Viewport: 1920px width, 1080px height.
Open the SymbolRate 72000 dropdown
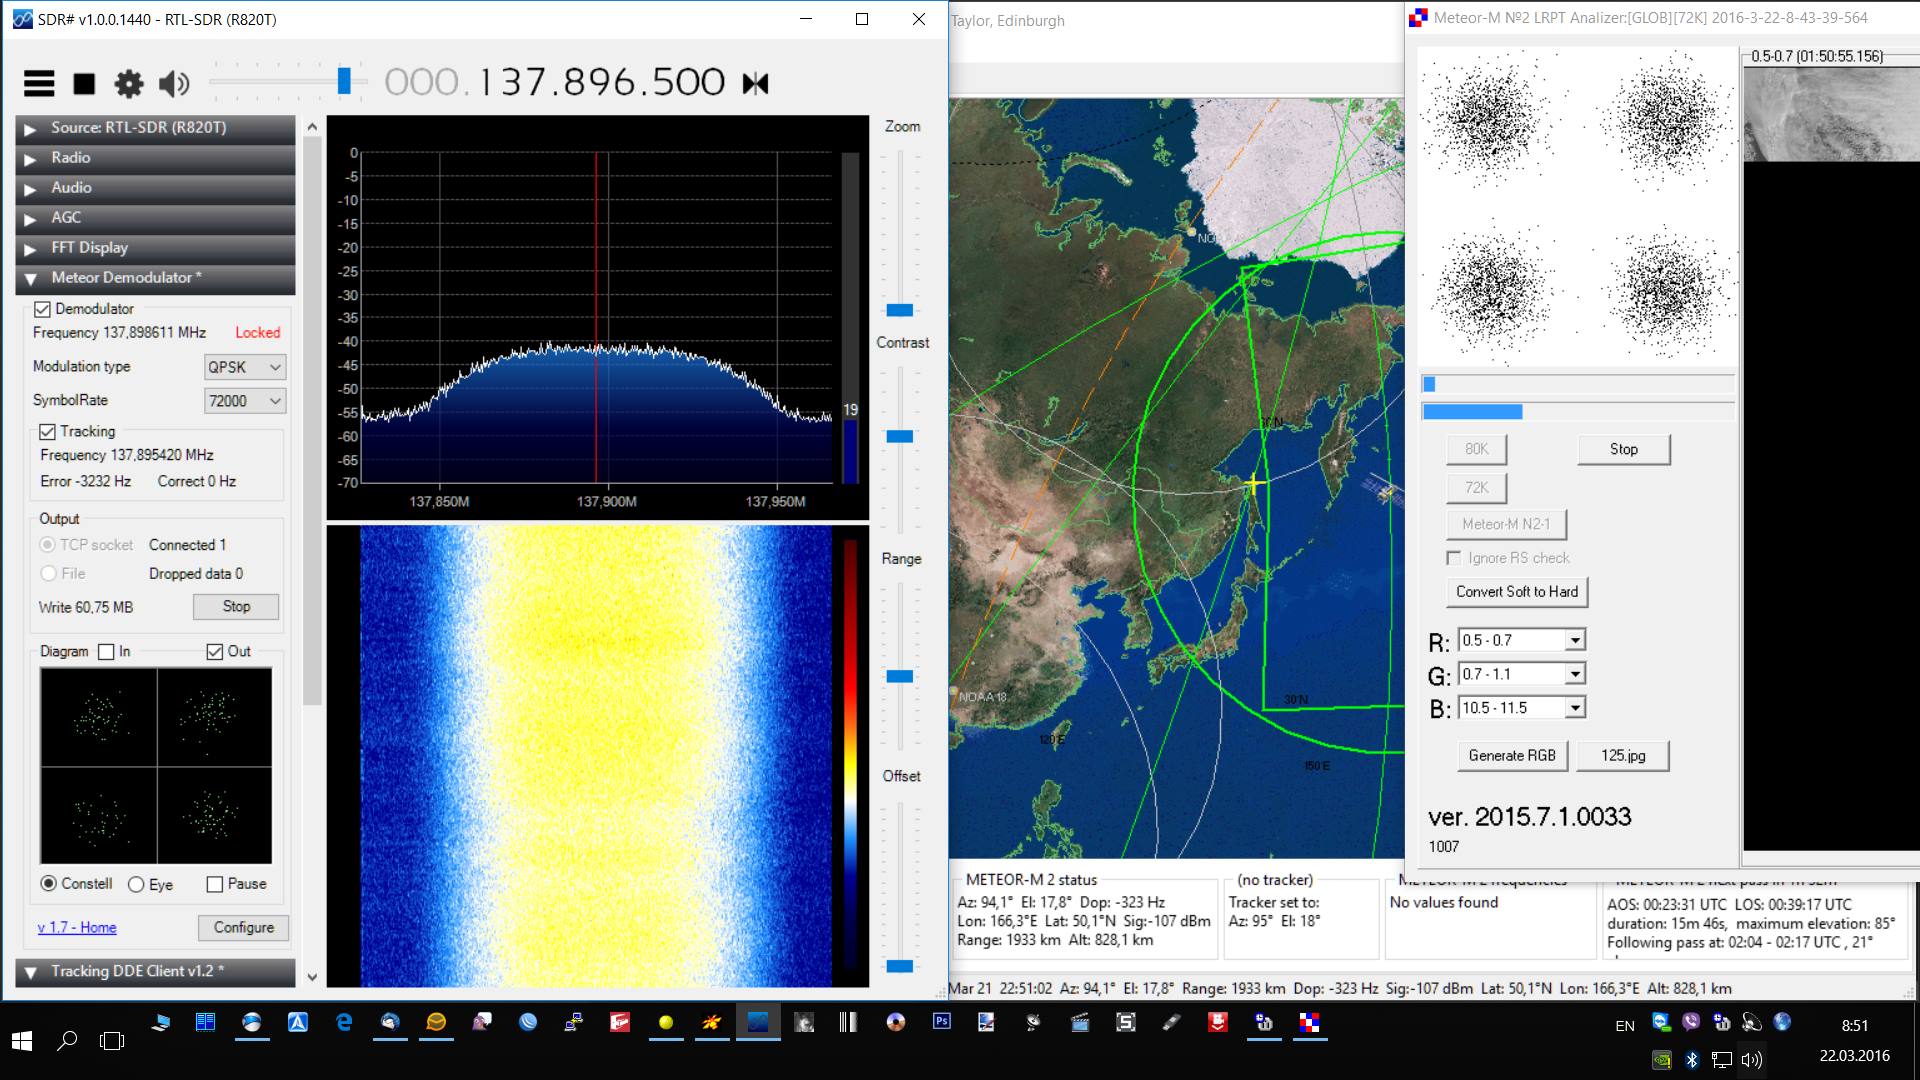[x=245, y=401]
